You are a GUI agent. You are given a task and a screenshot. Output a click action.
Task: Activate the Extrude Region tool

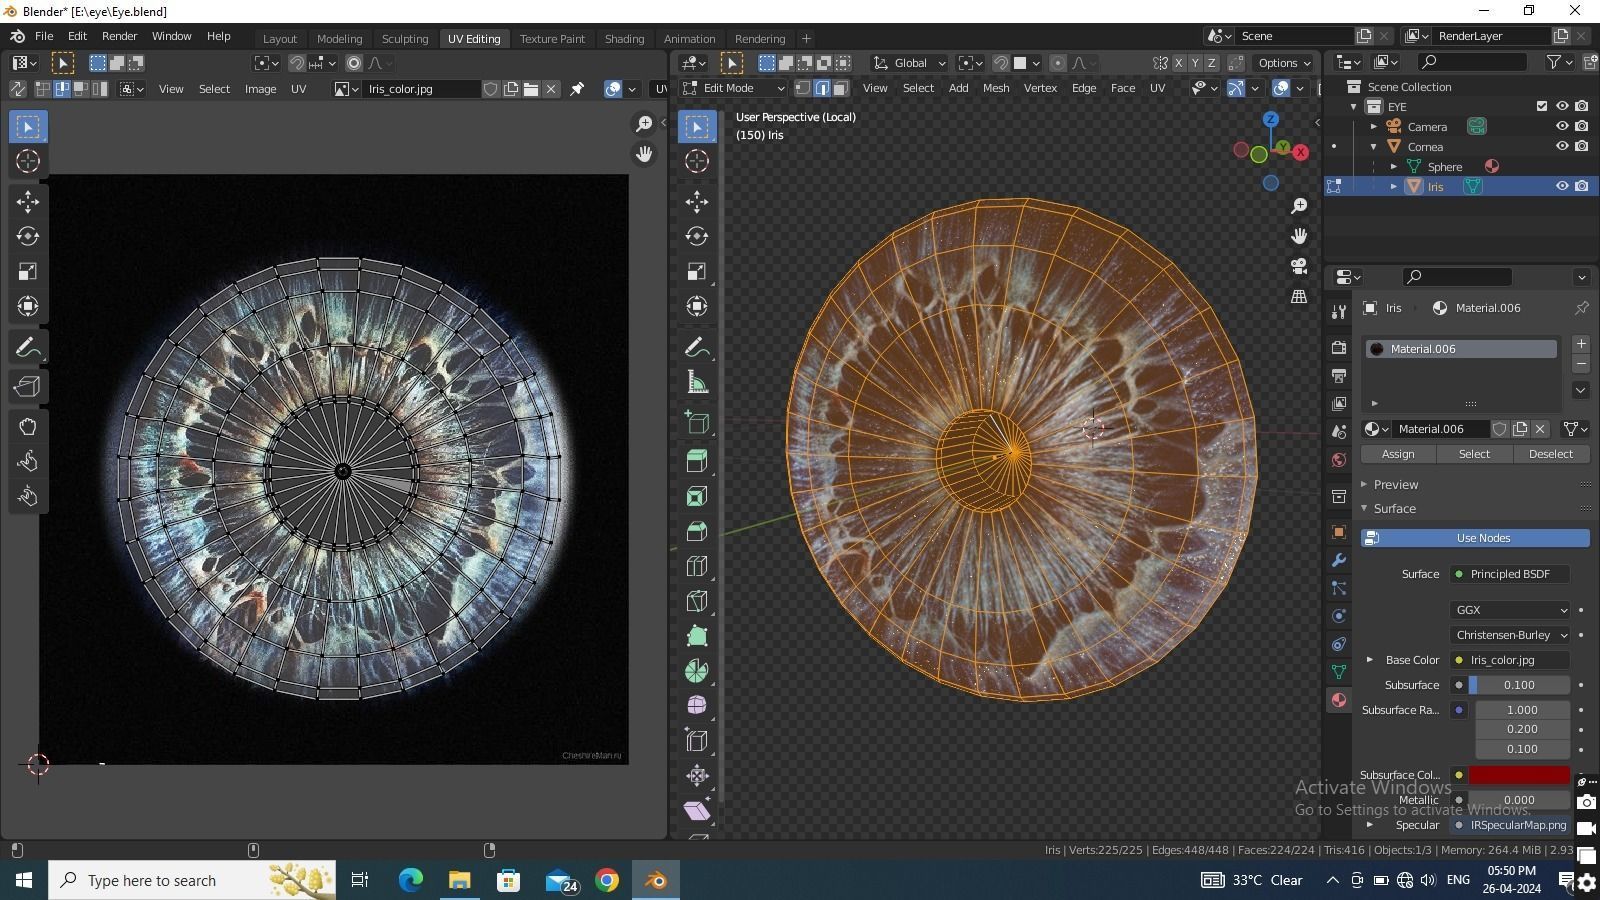pos(697,461)
